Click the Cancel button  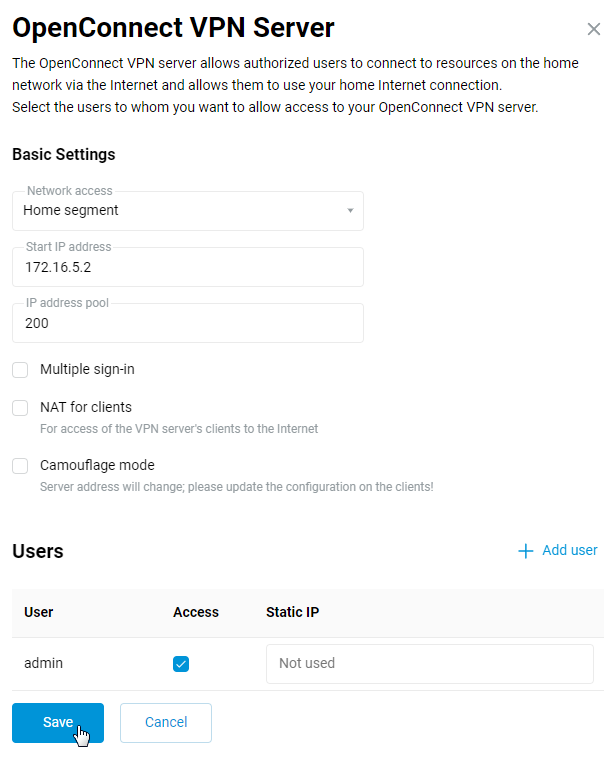166,723
